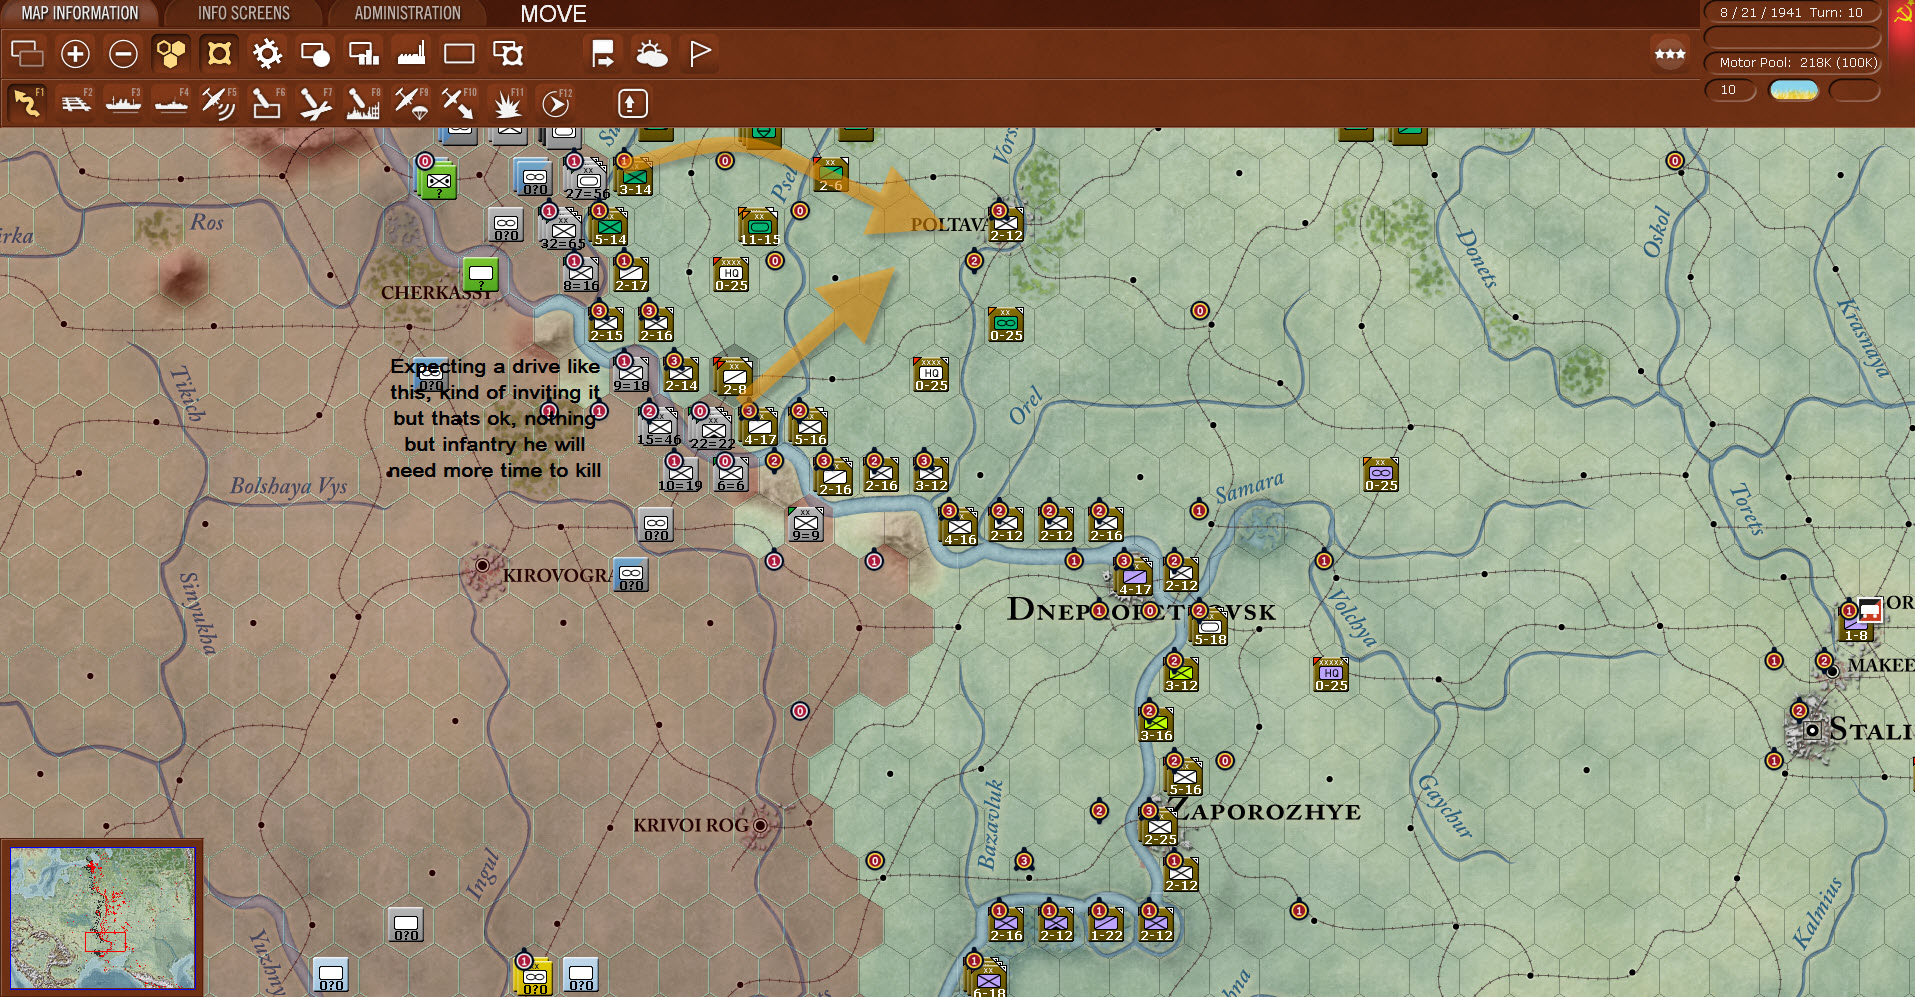
Task: Select the F11 explosion icon
Action: pos(508,103)
